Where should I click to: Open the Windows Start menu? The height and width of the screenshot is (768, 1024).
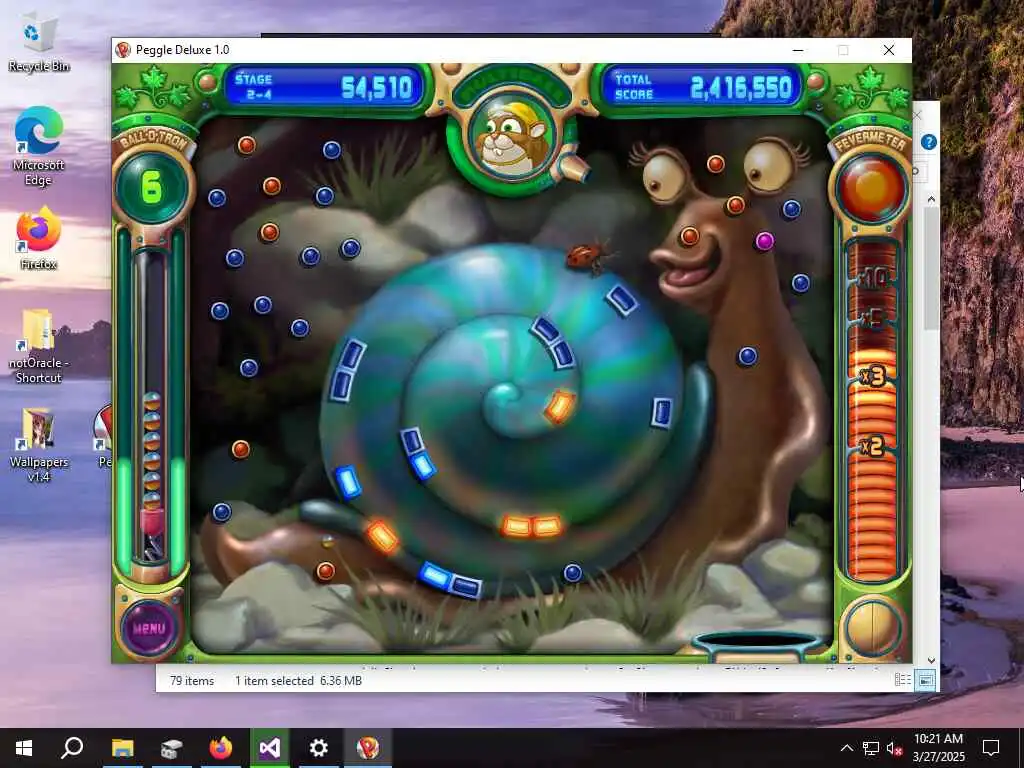pos(24,748)
